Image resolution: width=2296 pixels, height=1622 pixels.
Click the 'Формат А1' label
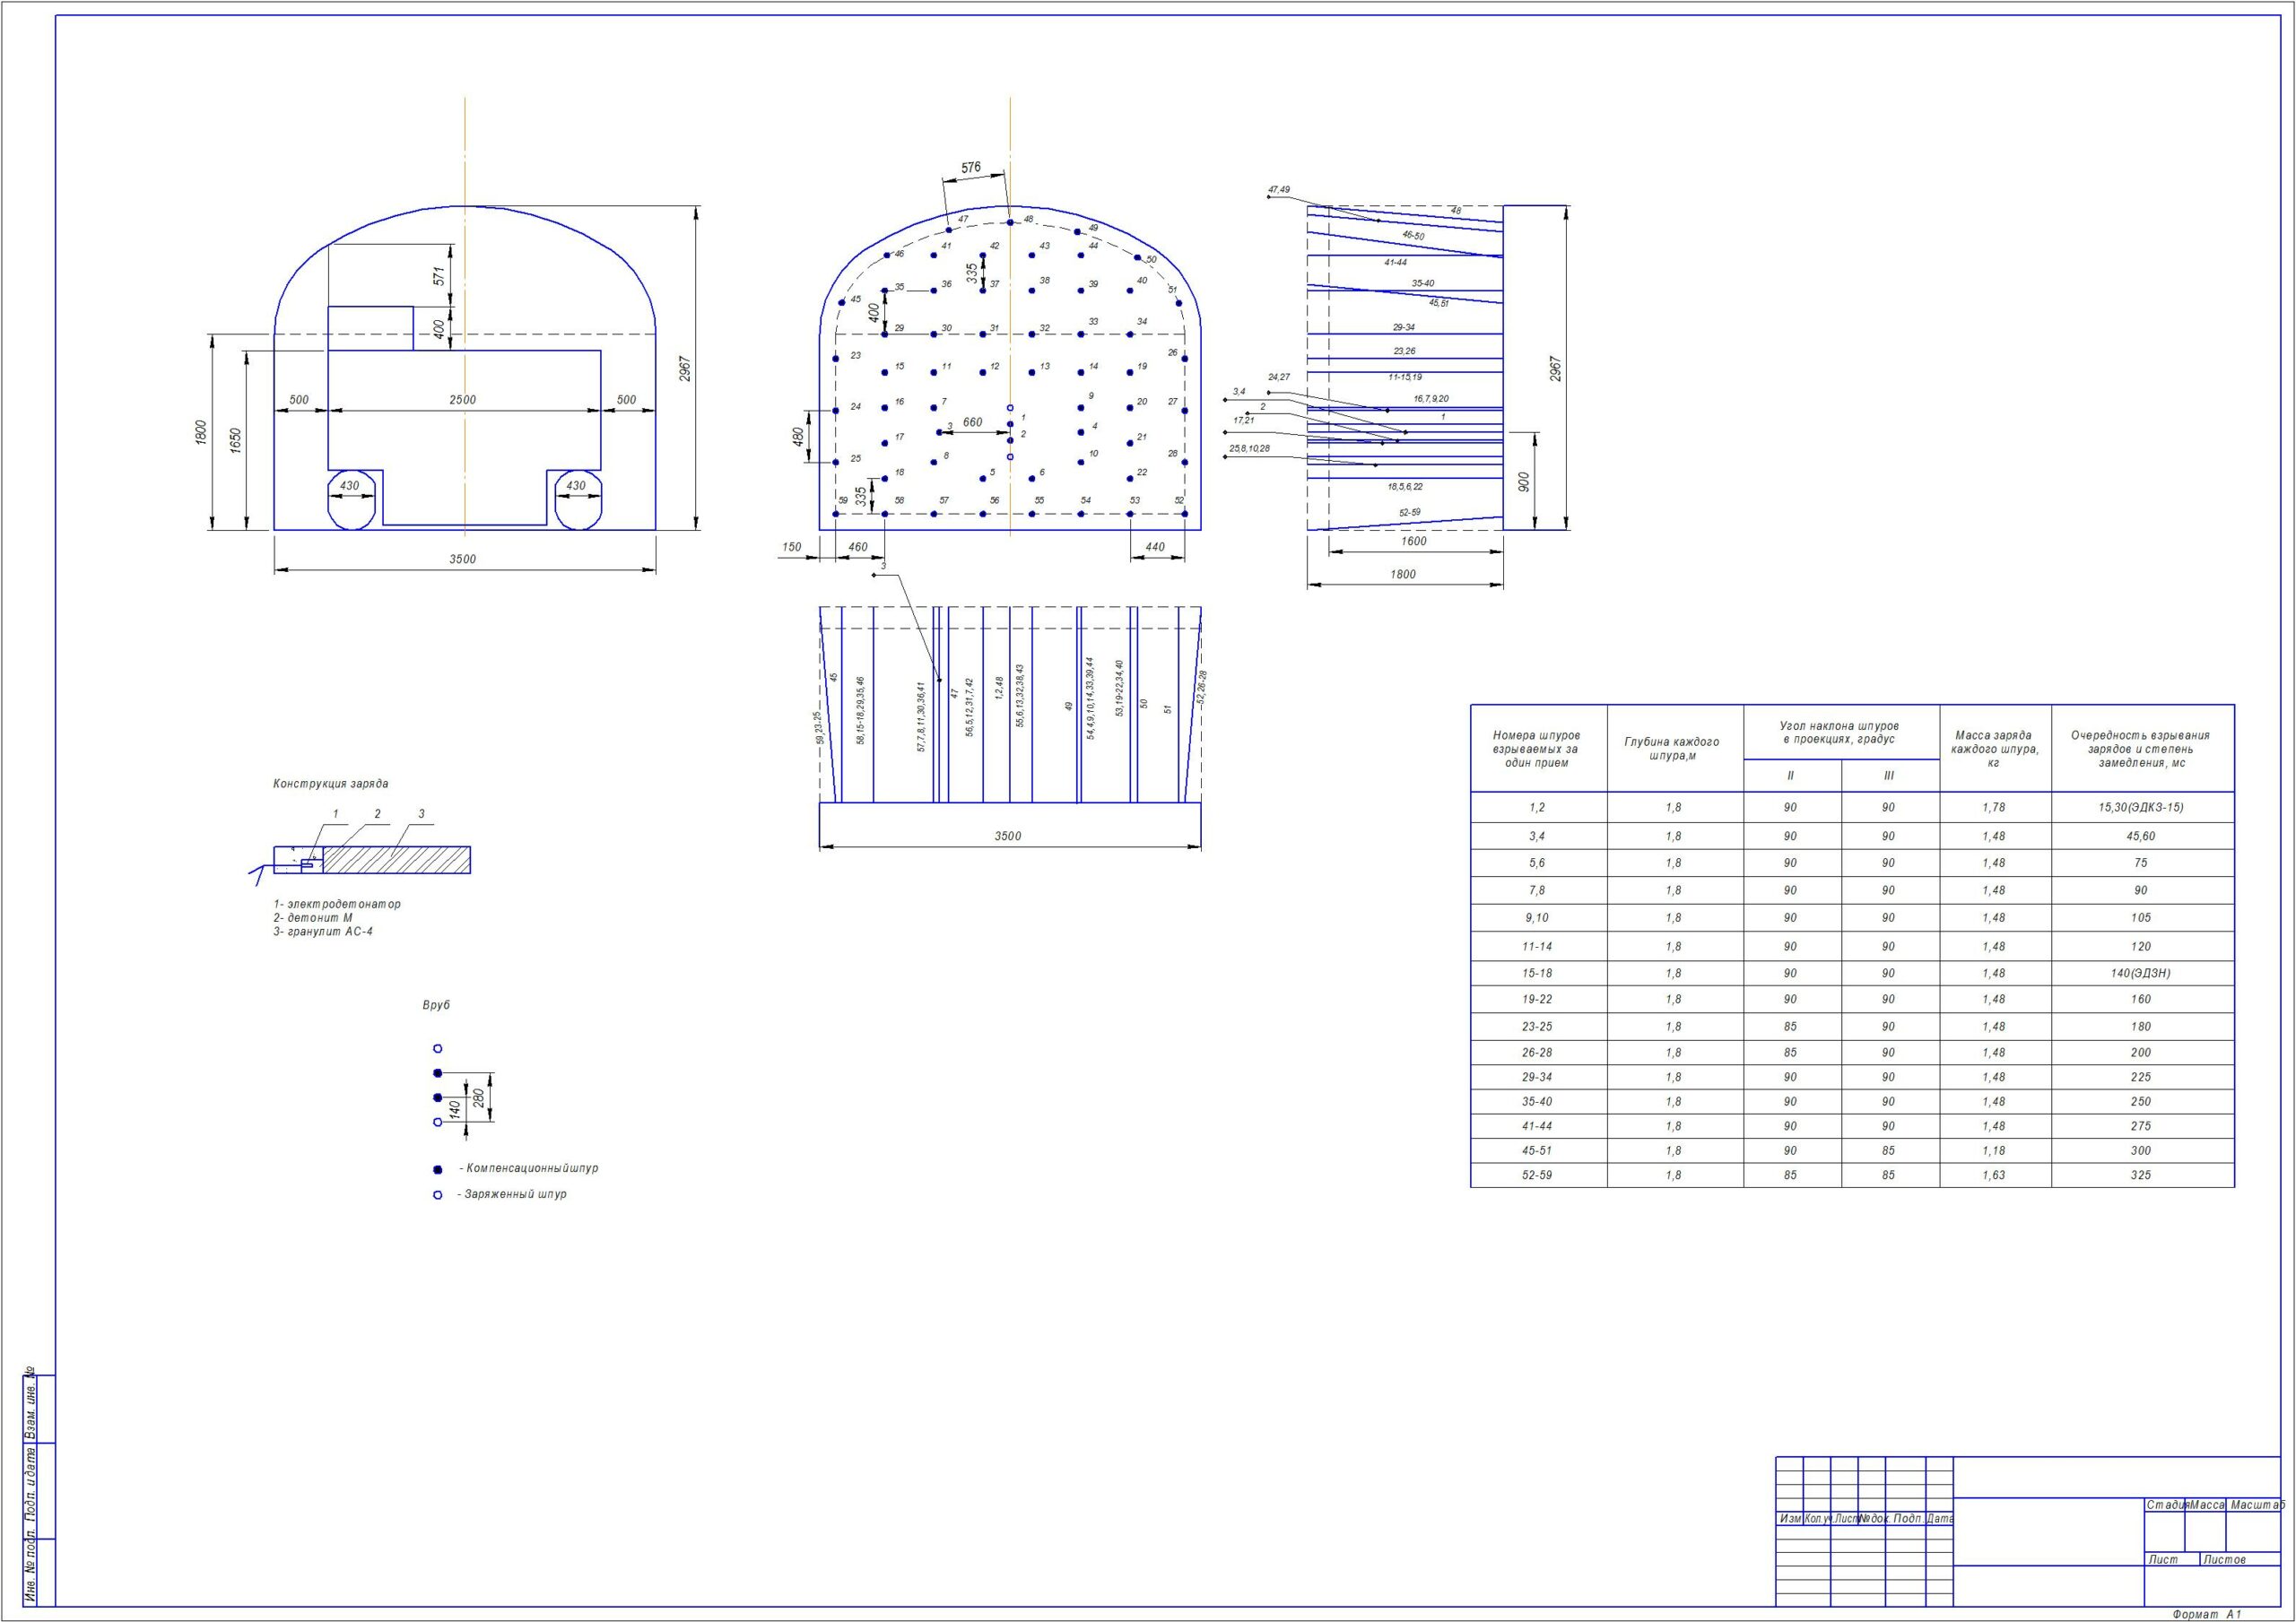click(x=2208, y=1614)
